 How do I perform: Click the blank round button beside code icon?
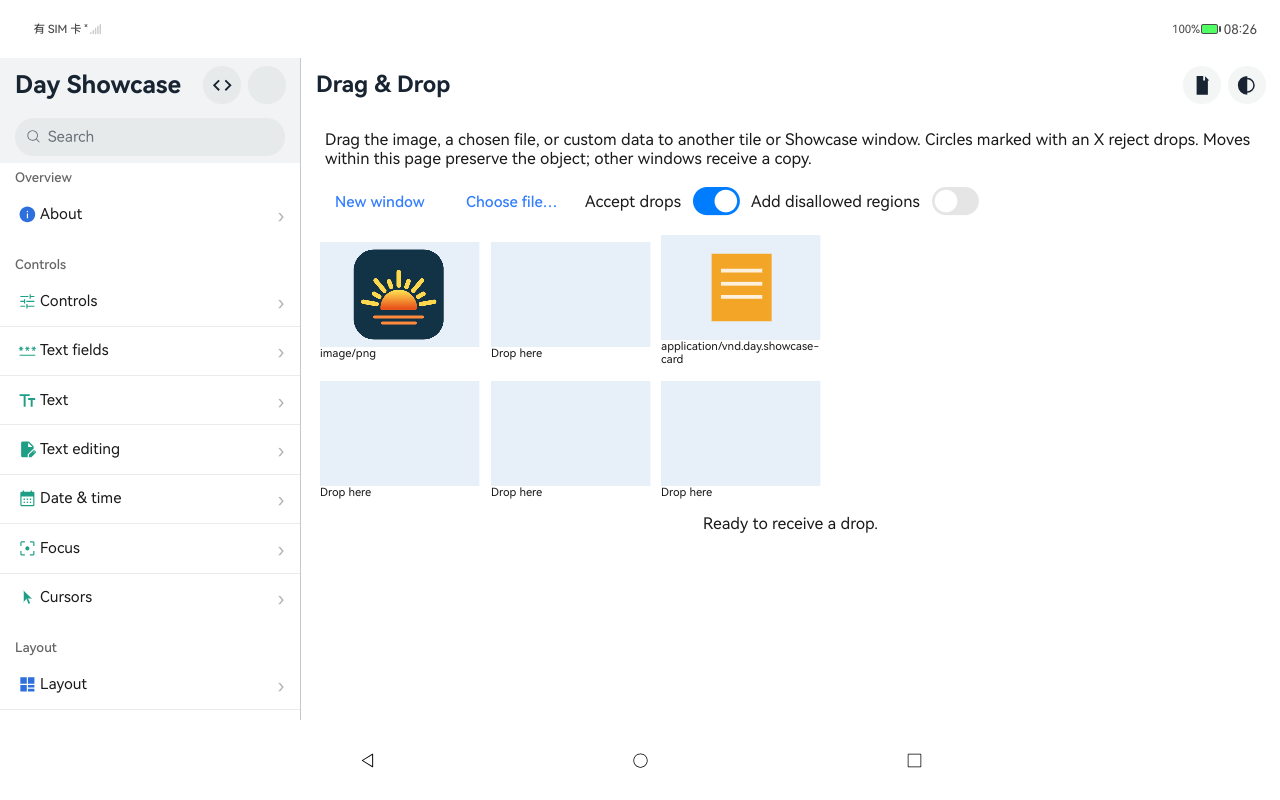click(267, 85)
